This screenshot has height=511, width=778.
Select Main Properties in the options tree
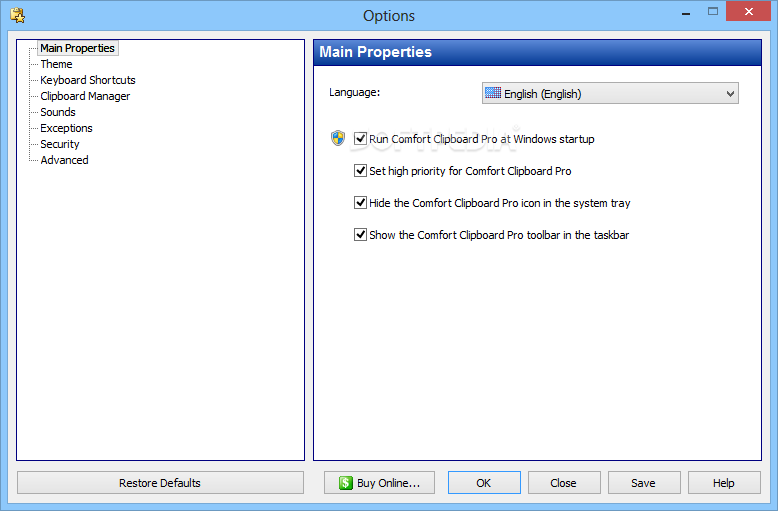pyautogui.click(x=77, y=48)
